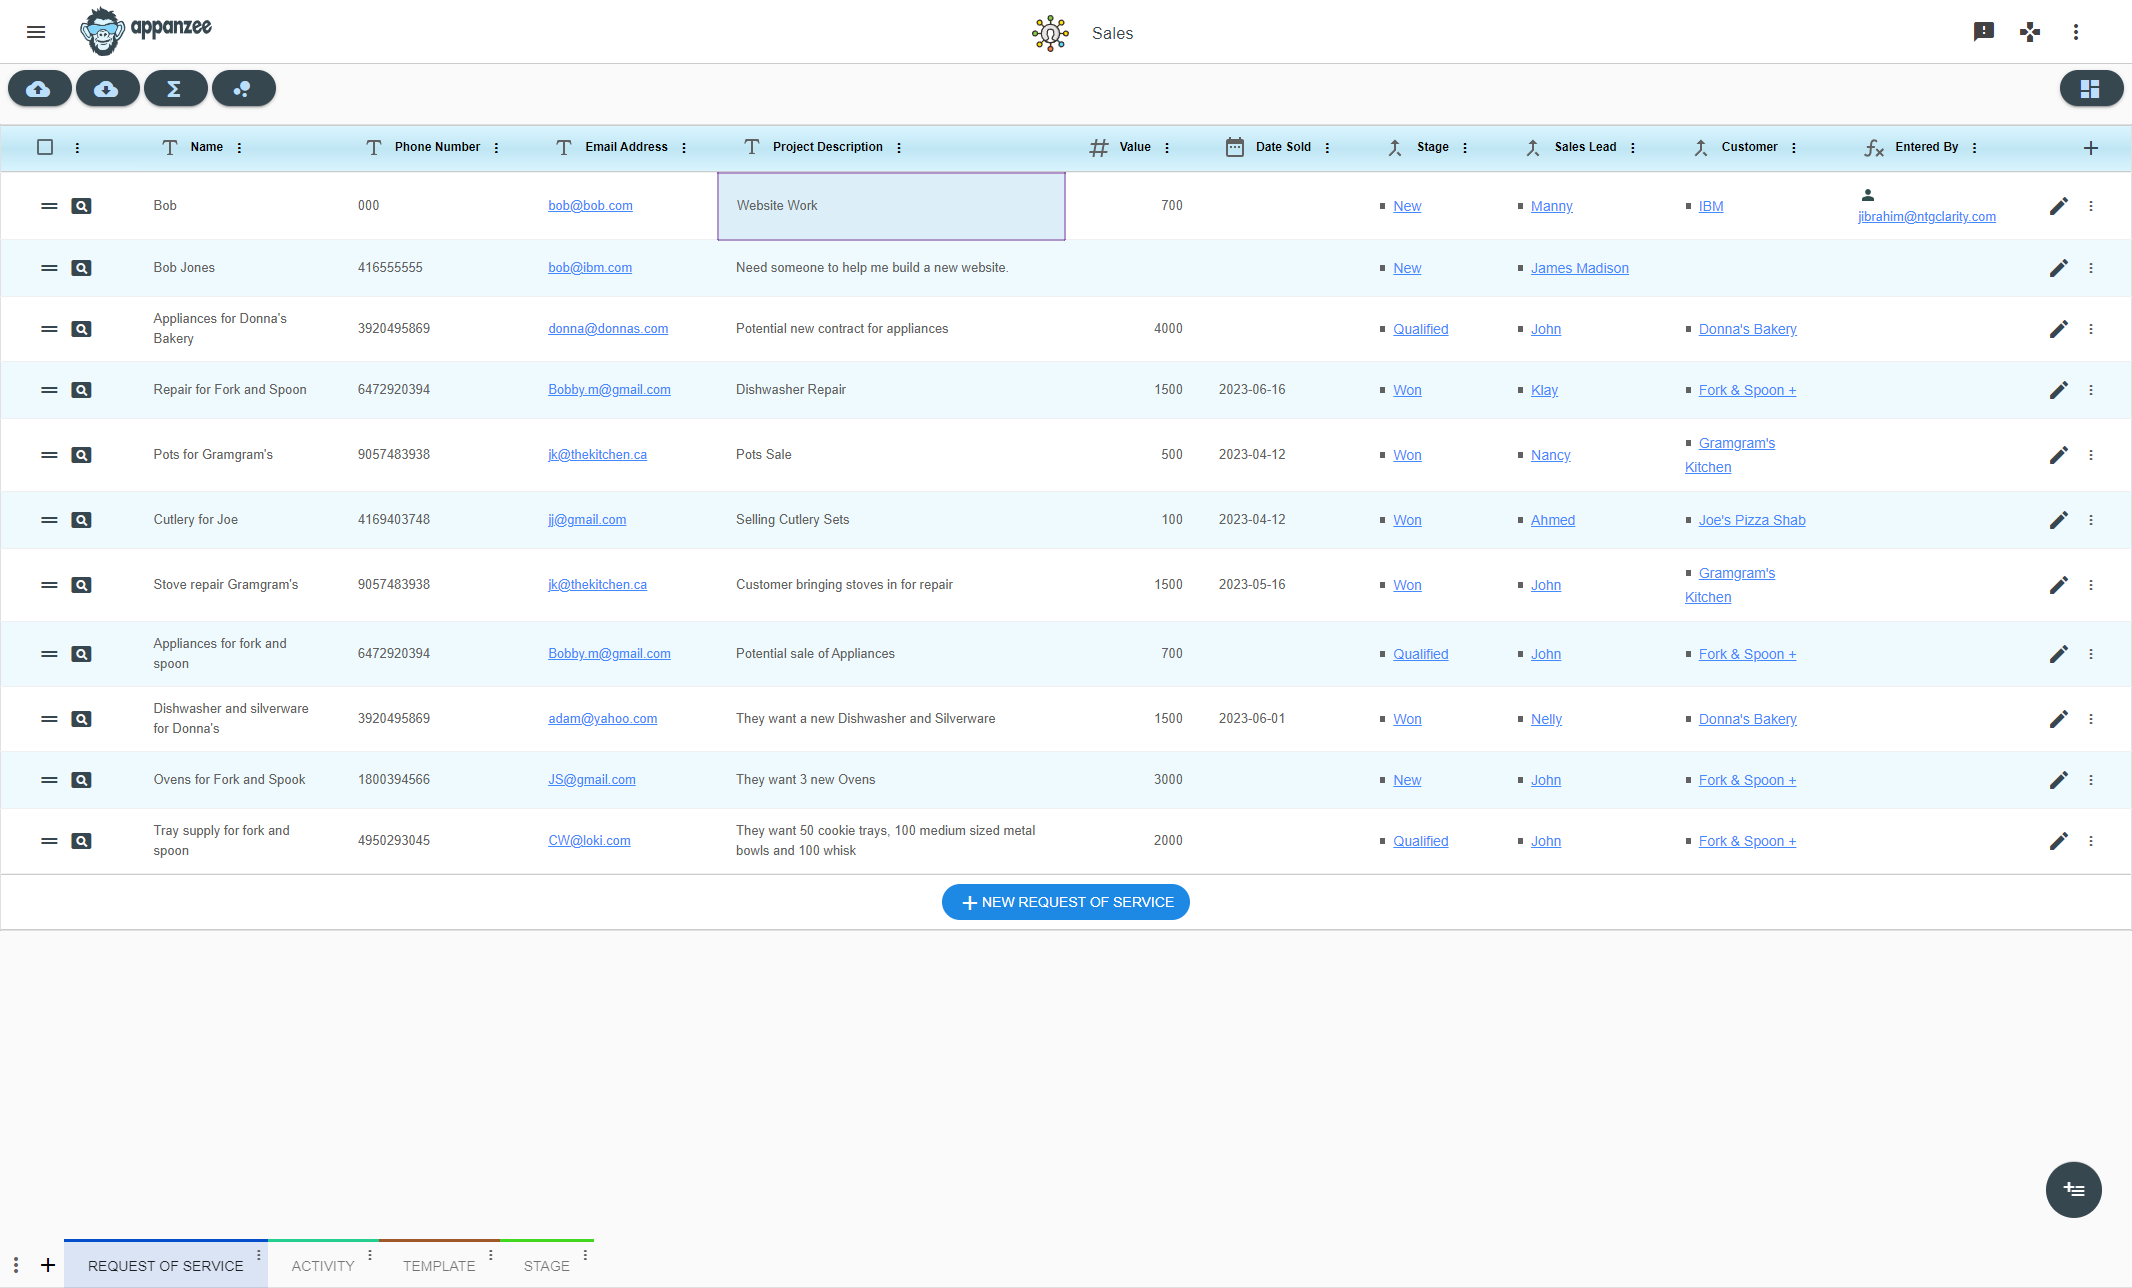Open the sigma summary tool
The width and height of the screenshot is (2132, 1288).
point(175,89)
